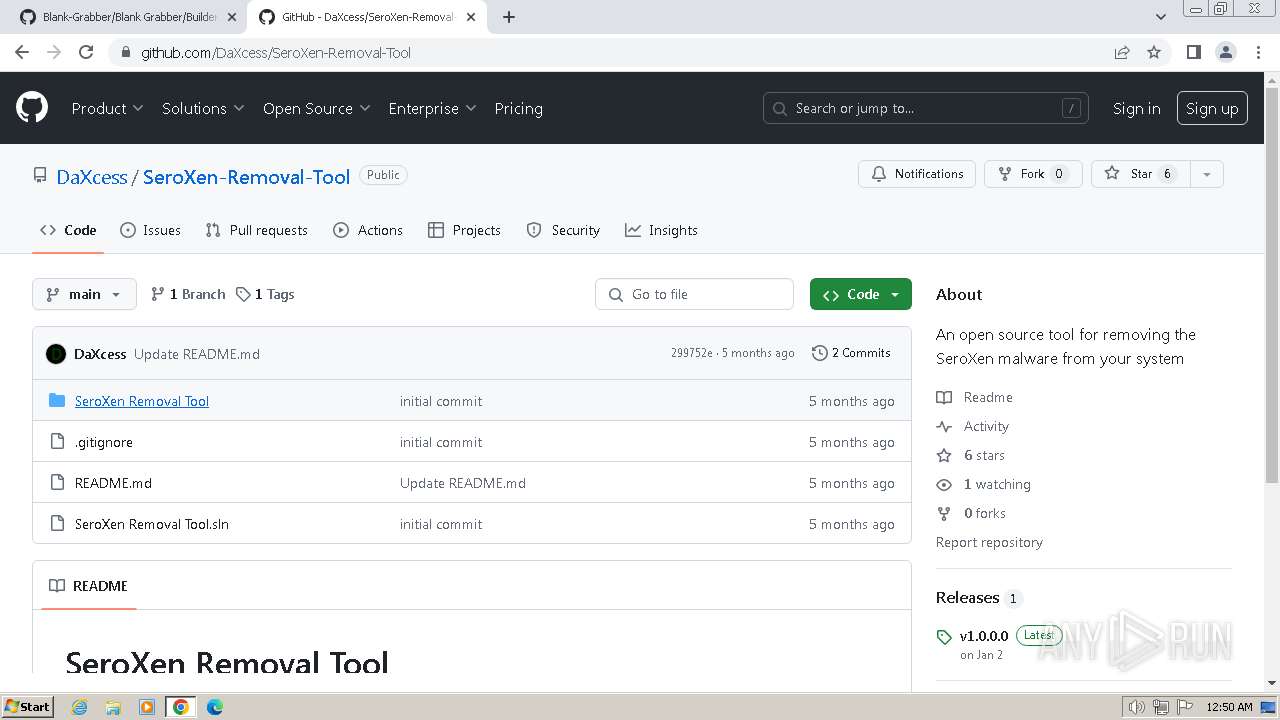Open the Chrome tab search chevron

(1160, 17)
